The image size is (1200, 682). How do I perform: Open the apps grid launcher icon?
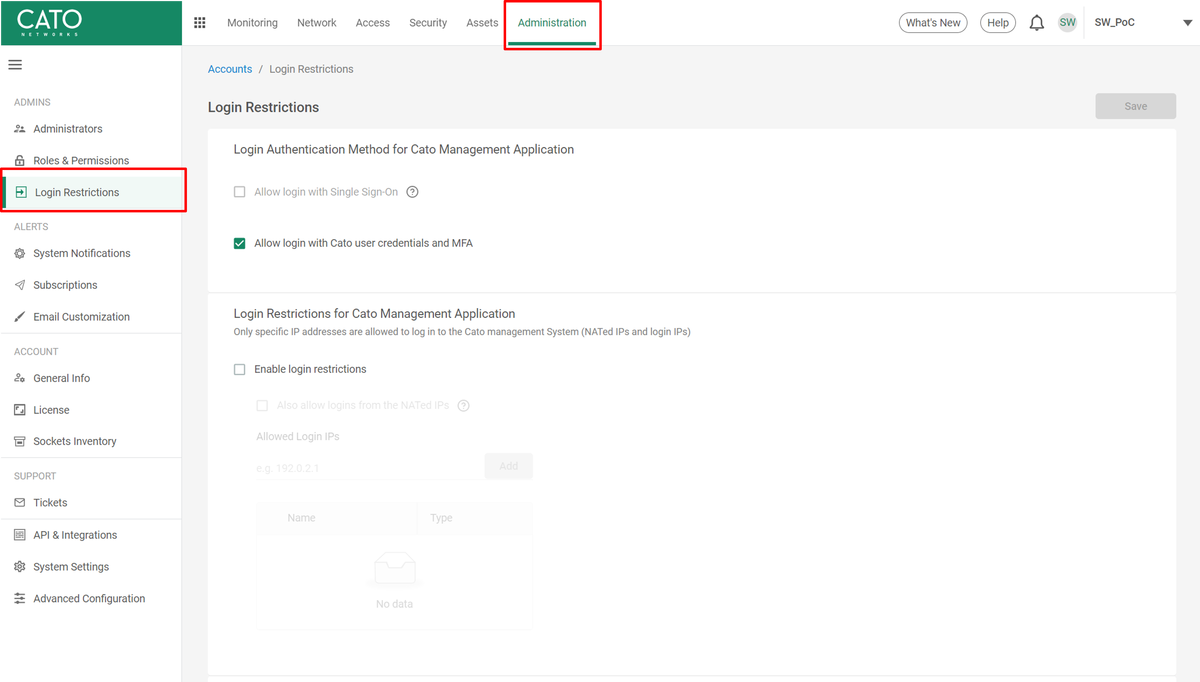tap(199, 23)
